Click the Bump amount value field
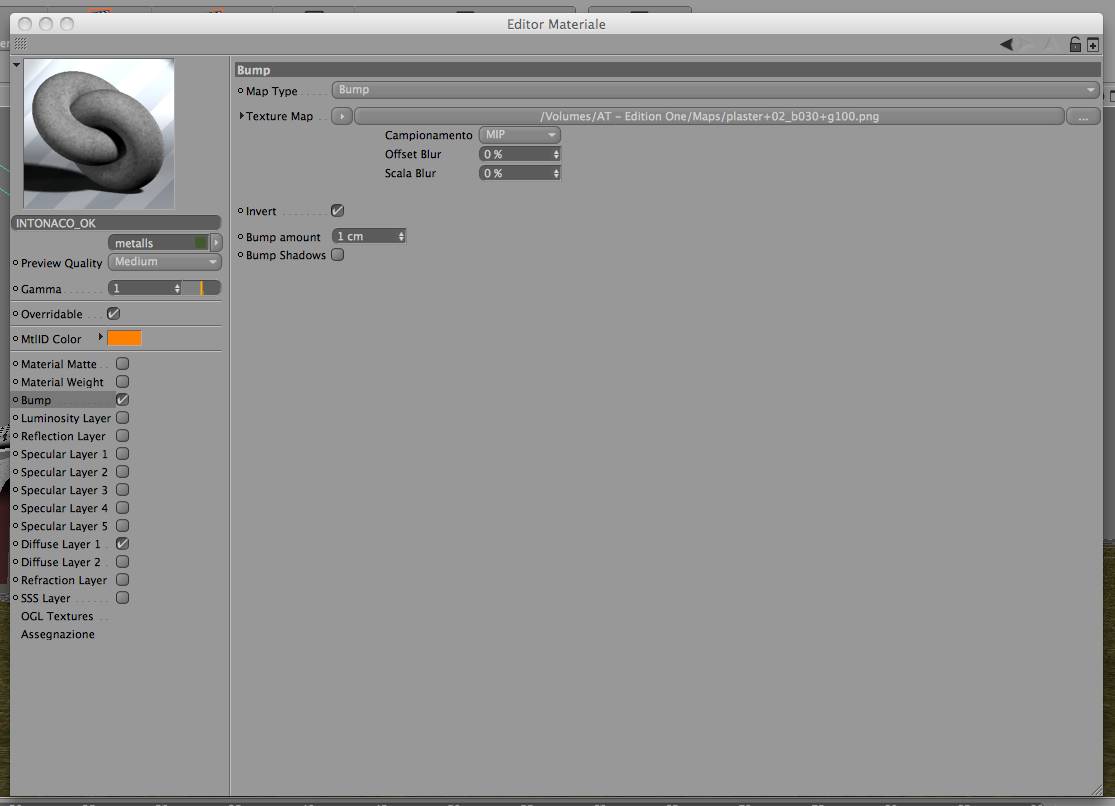The height and width of the screenshot is (806, 1115). click(x=368, y=236)
